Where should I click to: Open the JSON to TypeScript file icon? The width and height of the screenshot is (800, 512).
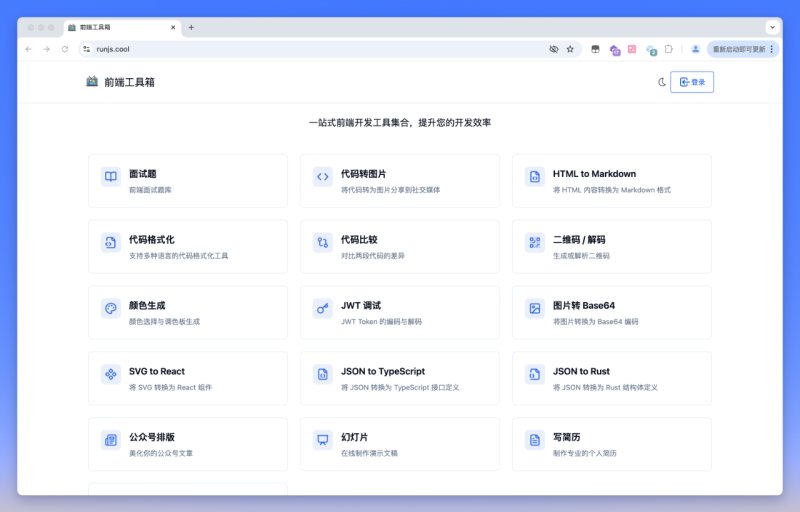coord(322,374)
